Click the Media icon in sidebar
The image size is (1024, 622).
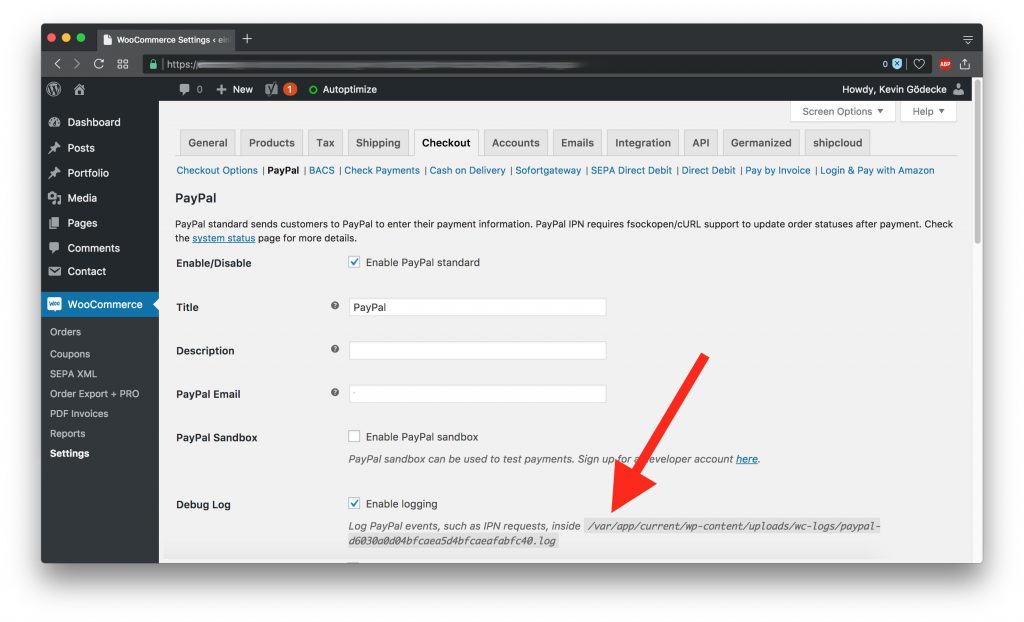tap(55, 198)
